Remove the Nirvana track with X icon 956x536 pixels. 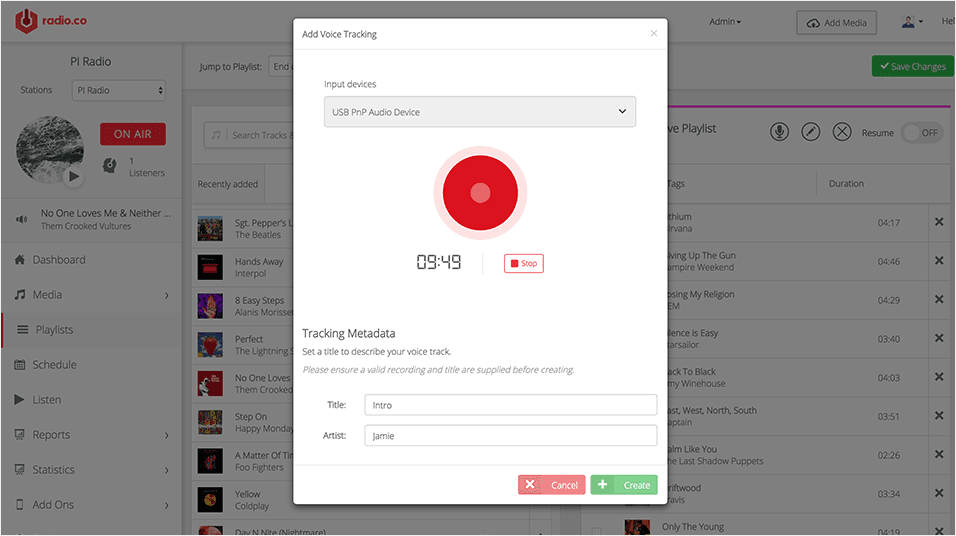pos(938,223)
